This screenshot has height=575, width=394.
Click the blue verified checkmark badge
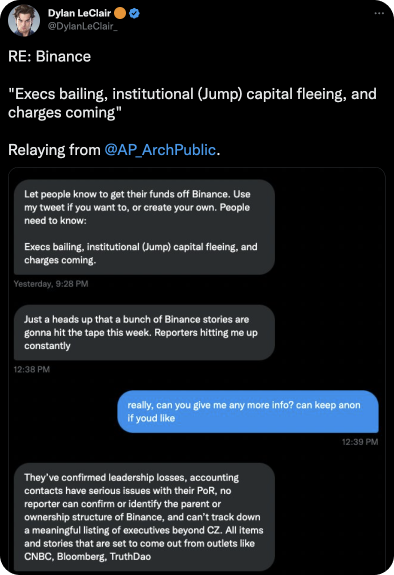click(135, 14)
